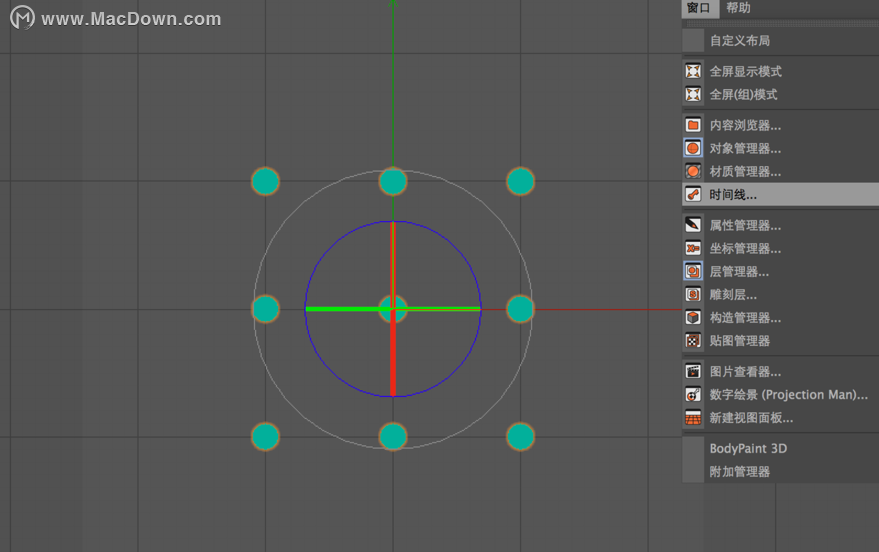
Task: Click the thick red axis handle below center
Action: point(393,354)
